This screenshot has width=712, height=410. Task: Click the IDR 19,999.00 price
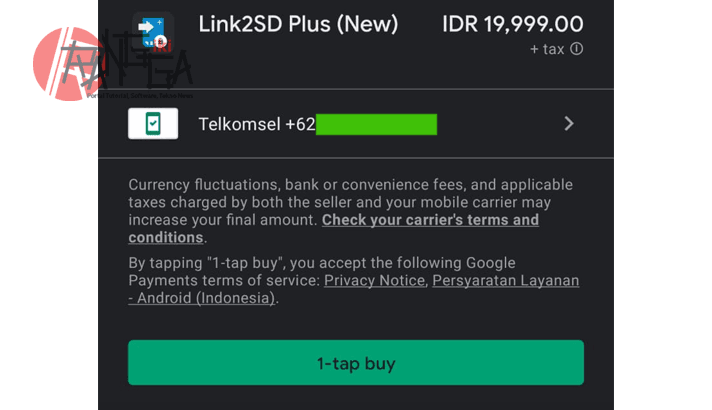coord(512,23)
